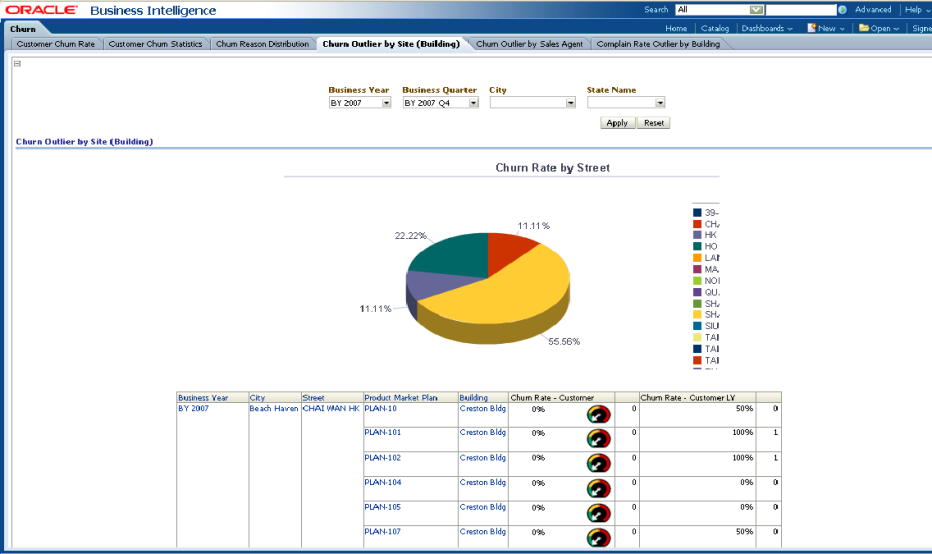Switch to Churn Reason Distribution tab
932x554 pixels.
(262, 44)
